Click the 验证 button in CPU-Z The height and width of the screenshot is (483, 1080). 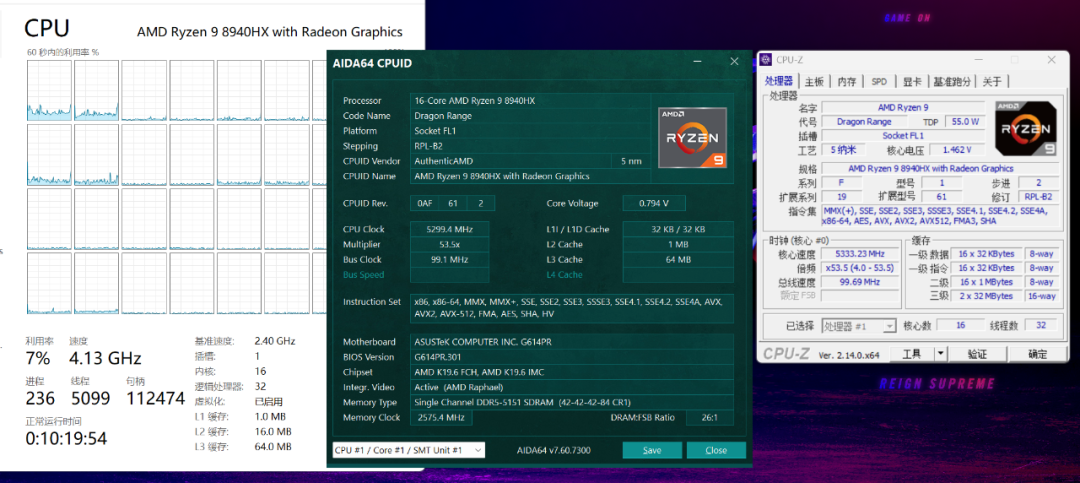click(x=977, y=354)
